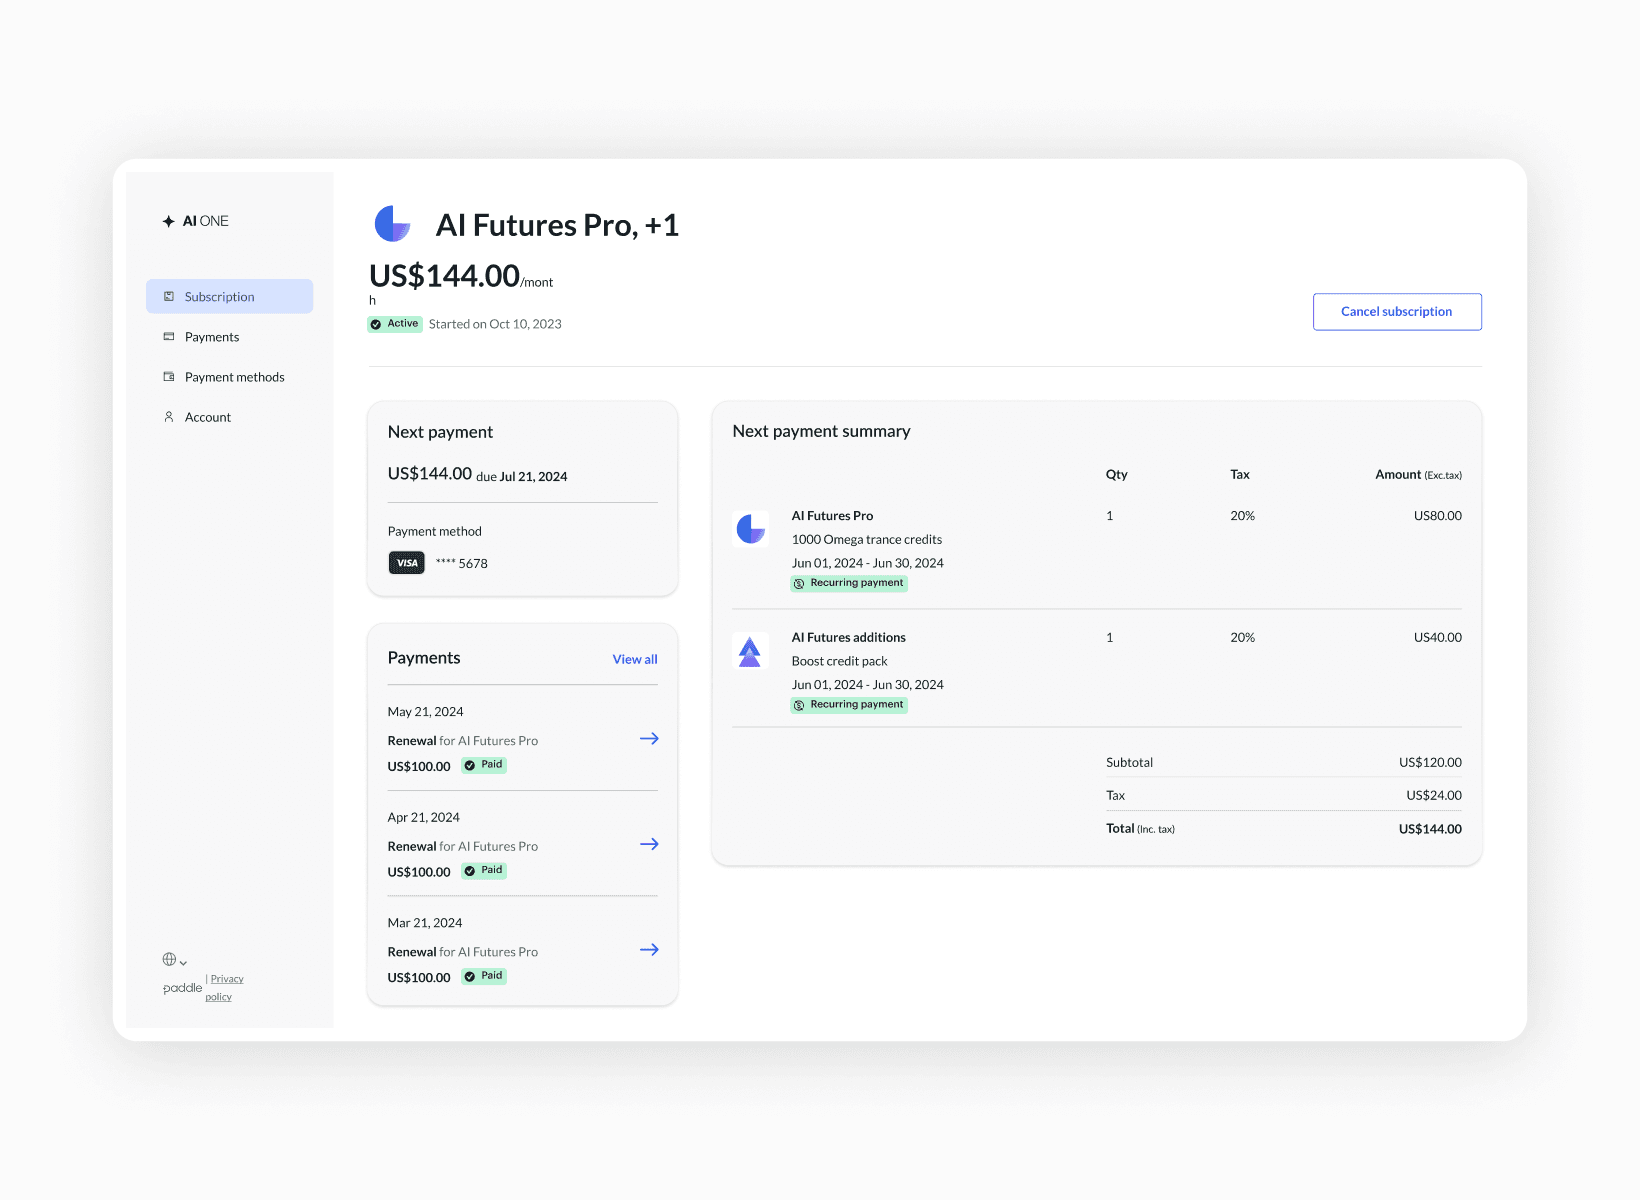Click Renewal for AI Futures Pro on Apr 21
Screen dimensions: 1640x1200
click(463, 846)
